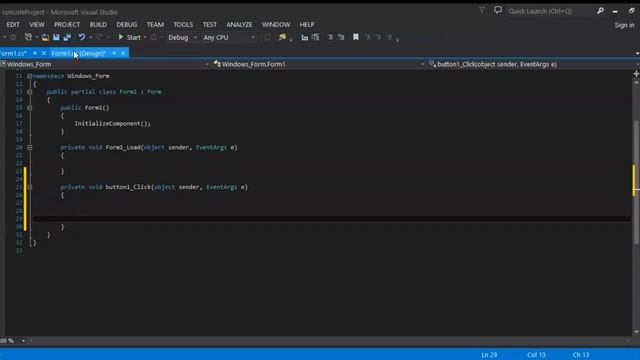Open the Windows_Form.Form1 class dropdown
This screenshot has width=640, height=360.
coord(318,64)
